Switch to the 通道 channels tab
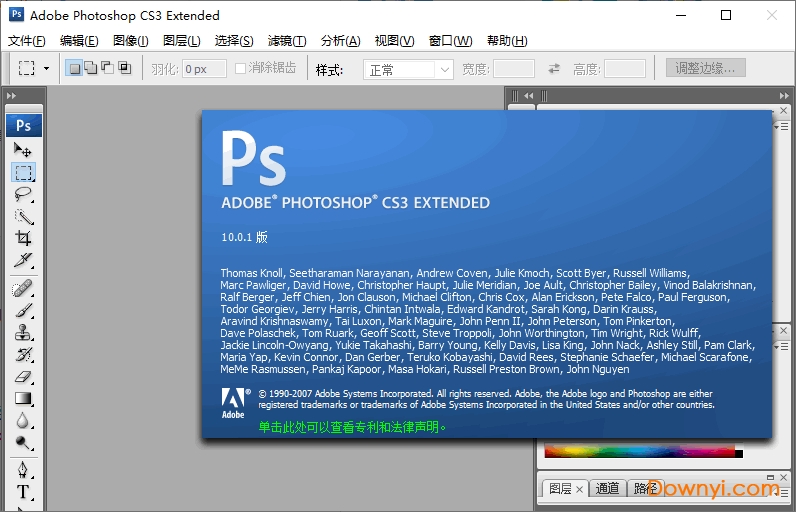 point(607,489)
